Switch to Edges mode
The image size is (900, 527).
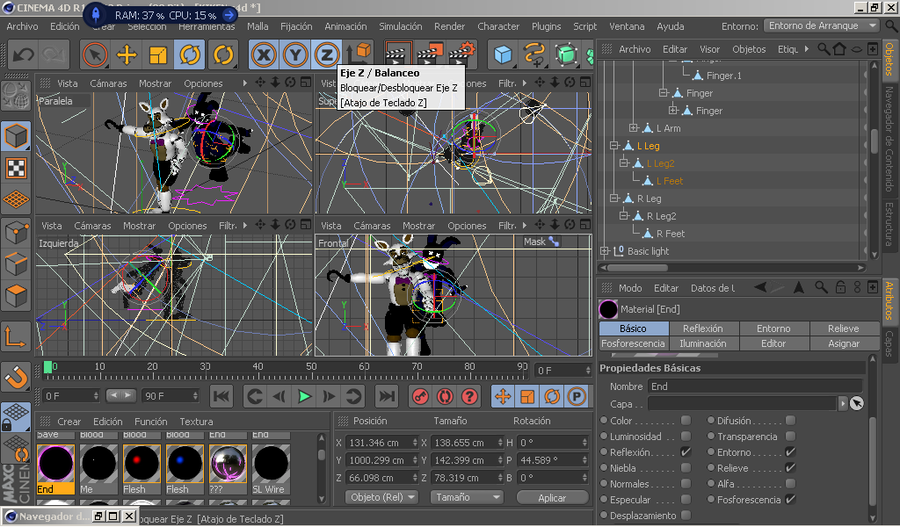[x=16, y=264]
